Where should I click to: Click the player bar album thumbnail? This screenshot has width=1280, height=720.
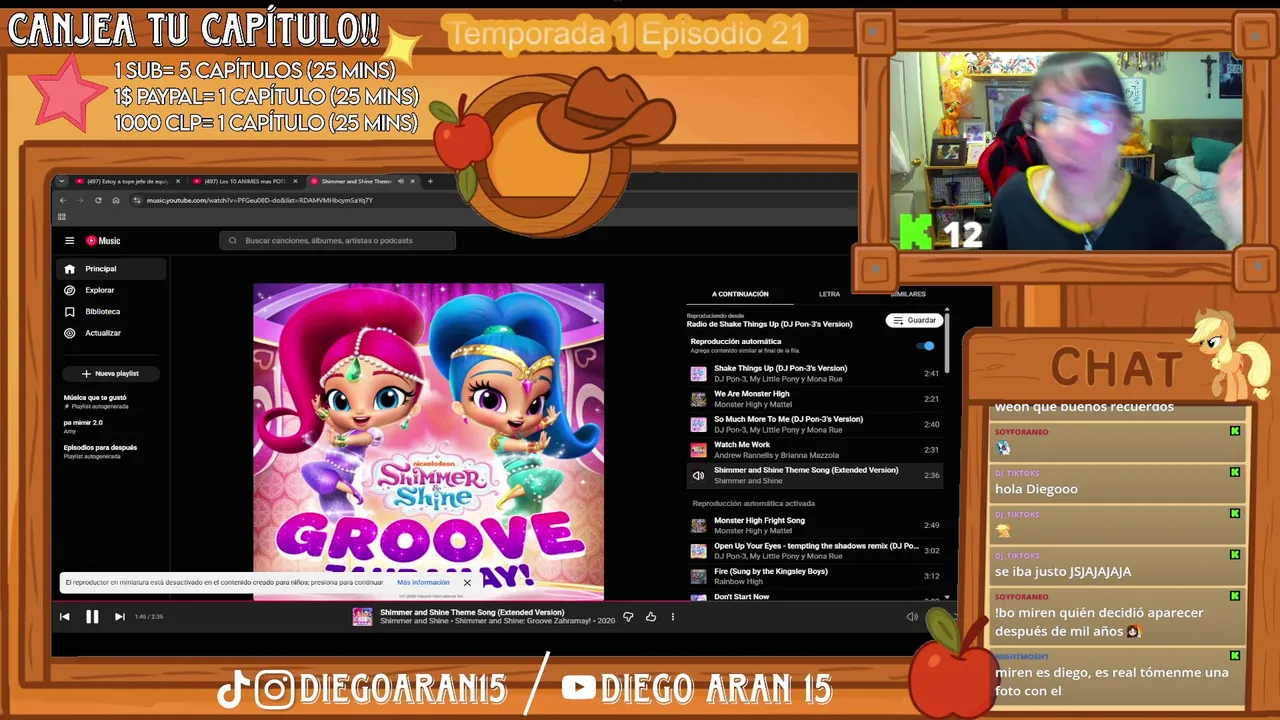tap(362, 617)
